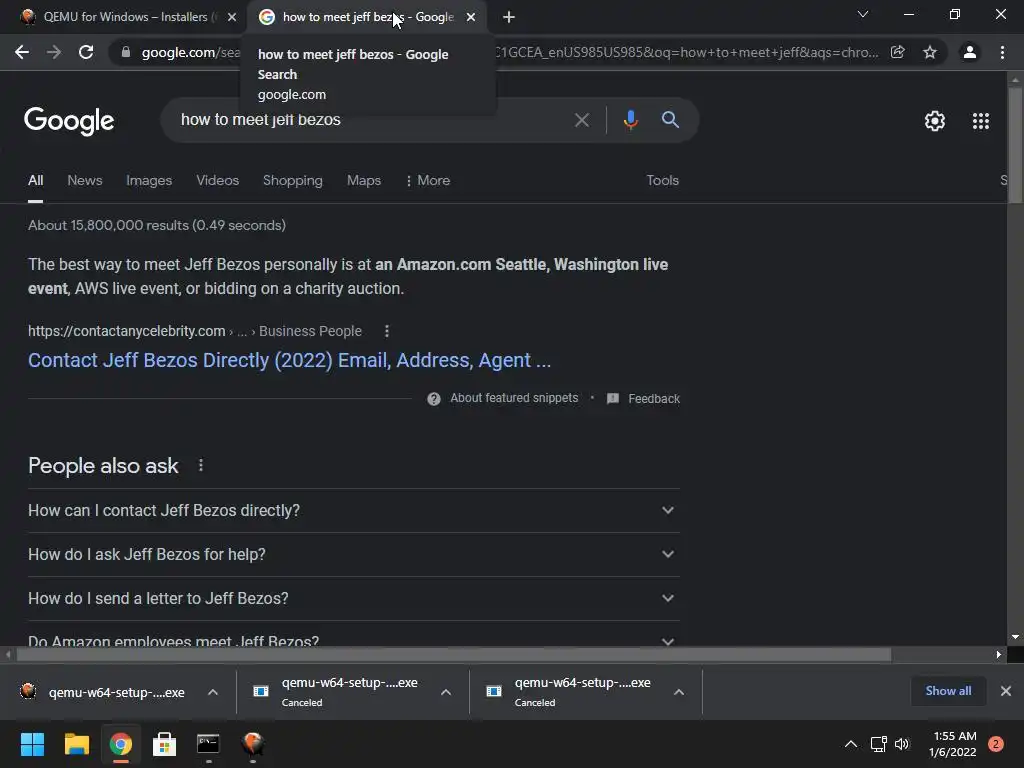Start voice search with microphone
The width and height of the screenshot is (1024, 768).
(x=630, y=120)
